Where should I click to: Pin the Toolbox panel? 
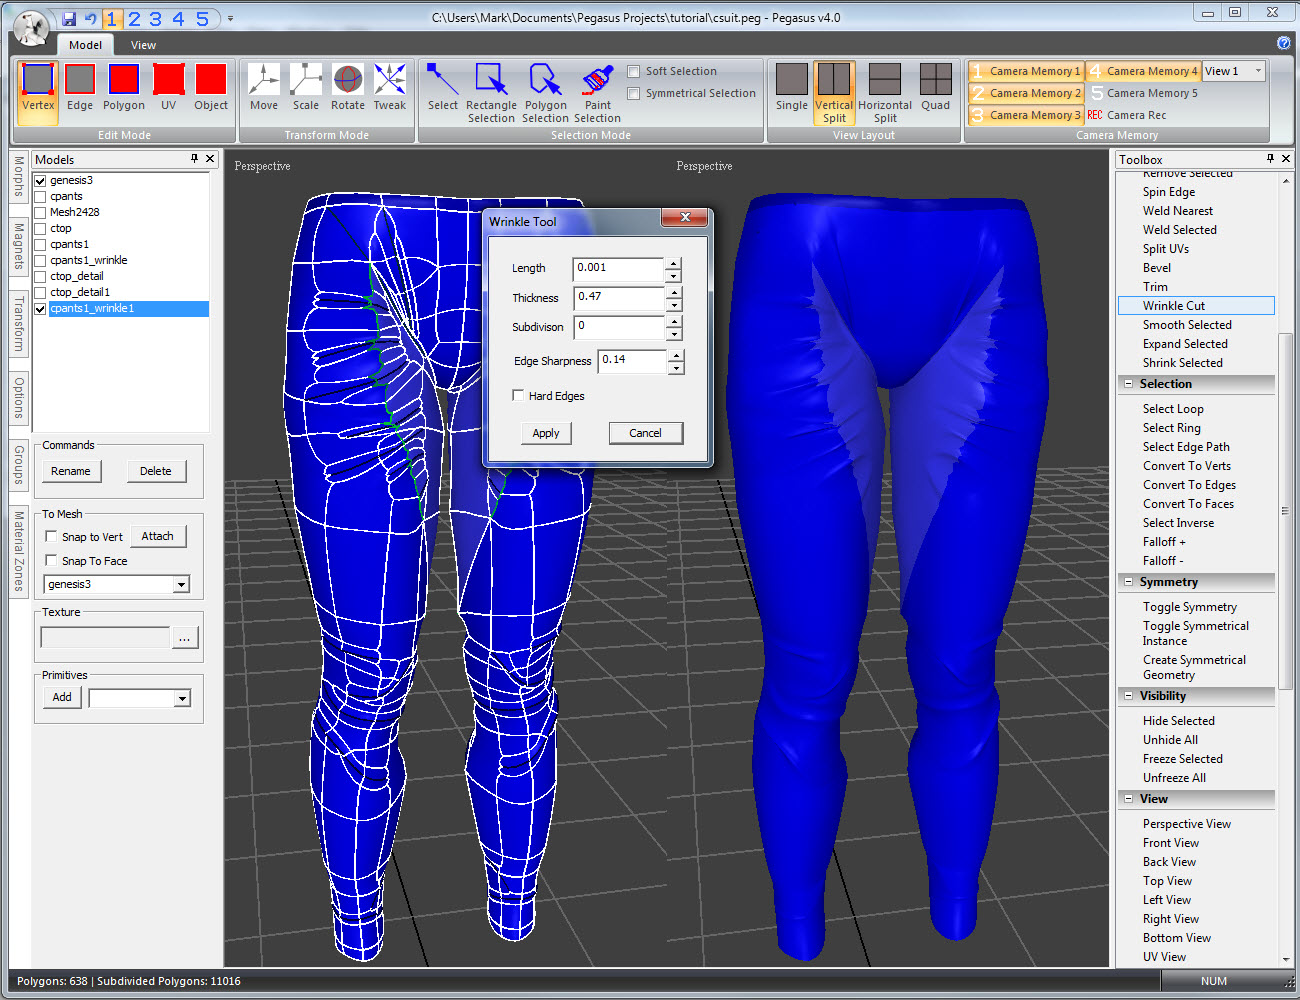[1270, 159]
